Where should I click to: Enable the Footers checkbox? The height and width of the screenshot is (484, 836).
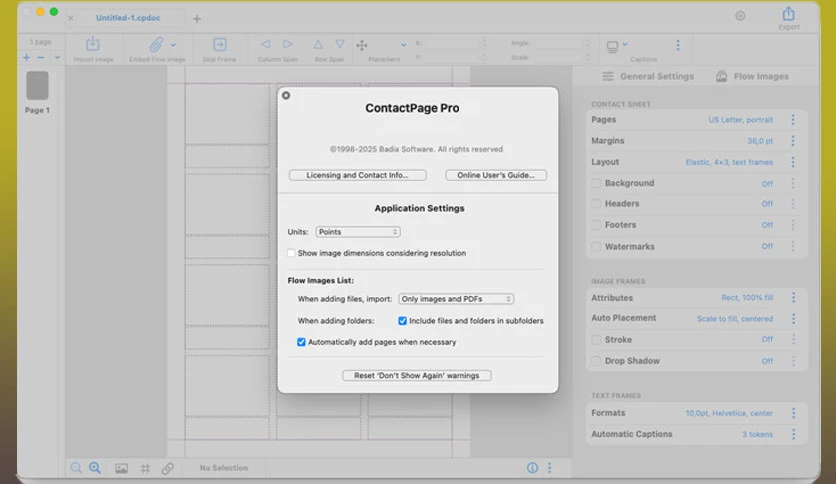(x=596, y=225)
